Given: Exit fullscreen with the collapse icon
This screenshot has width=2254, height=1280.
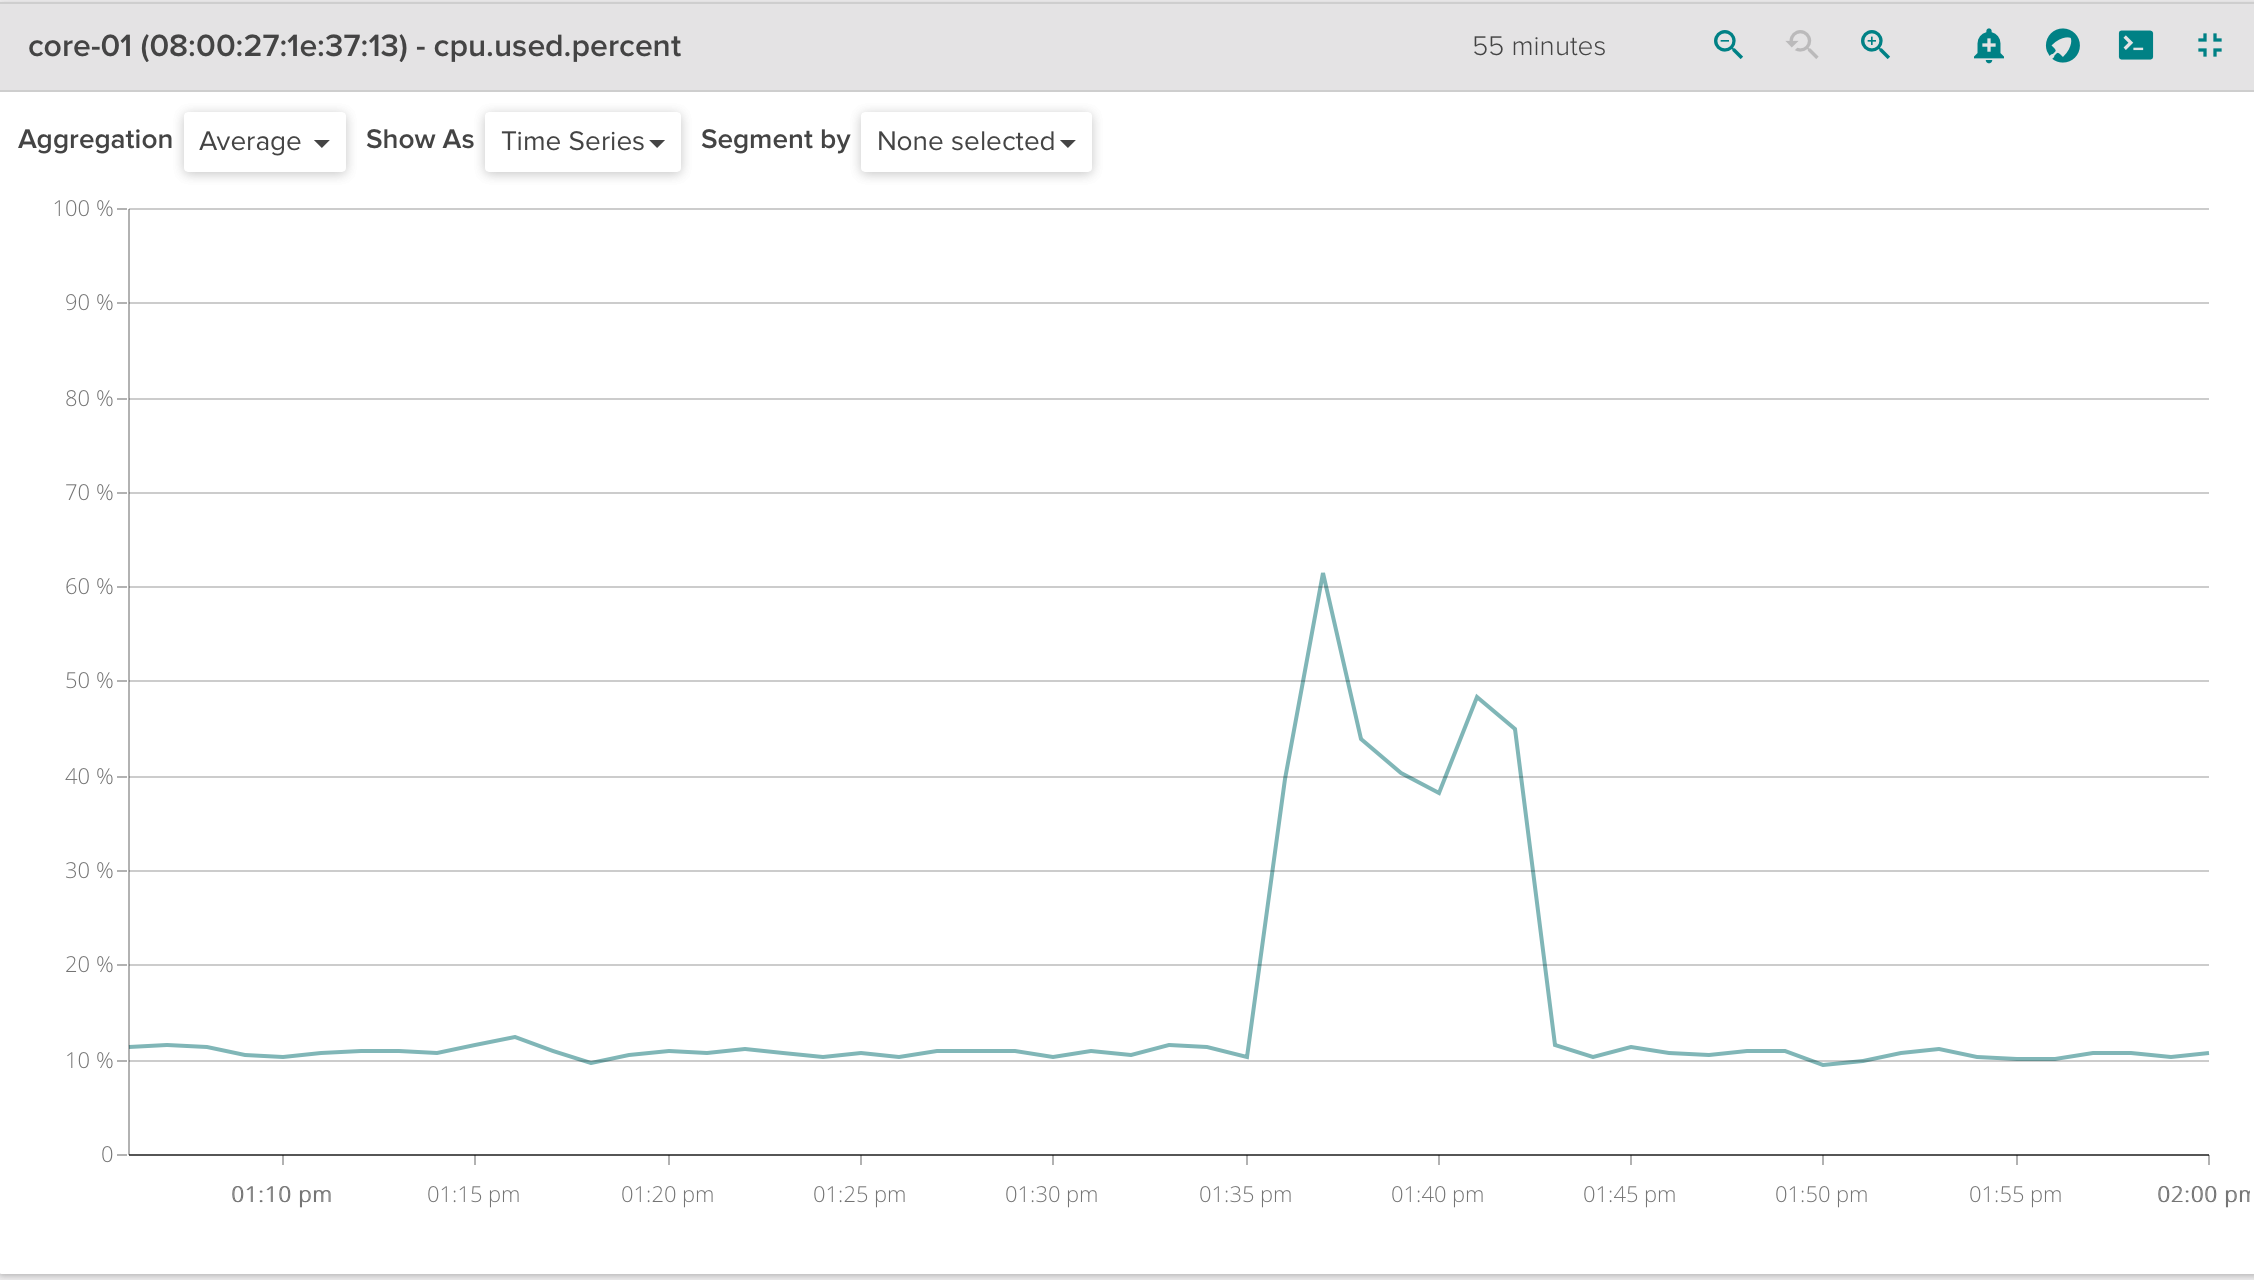Looking at the screenshot, I should 2209,45.
